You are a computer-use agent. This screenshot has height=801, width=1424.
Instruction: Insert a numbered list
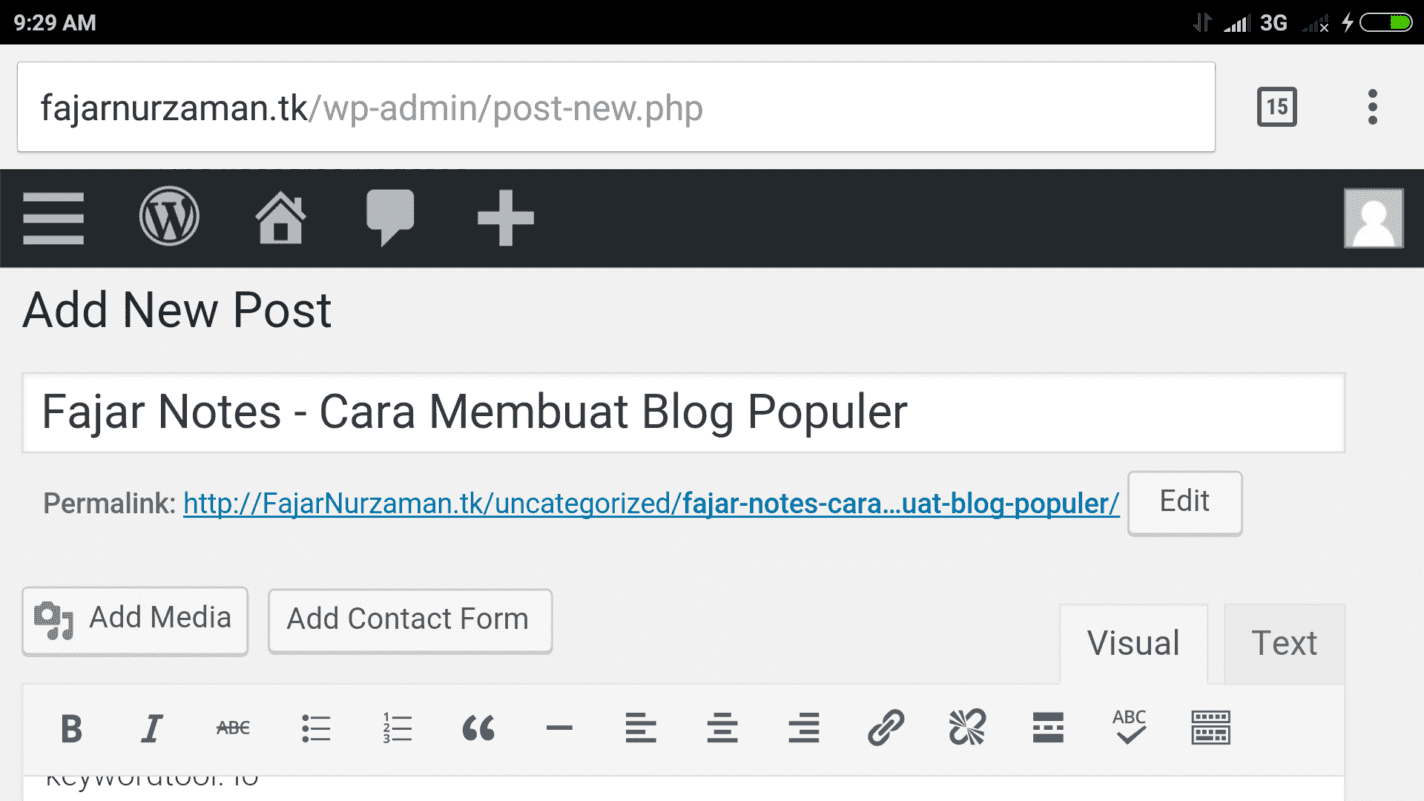[397, 728]
